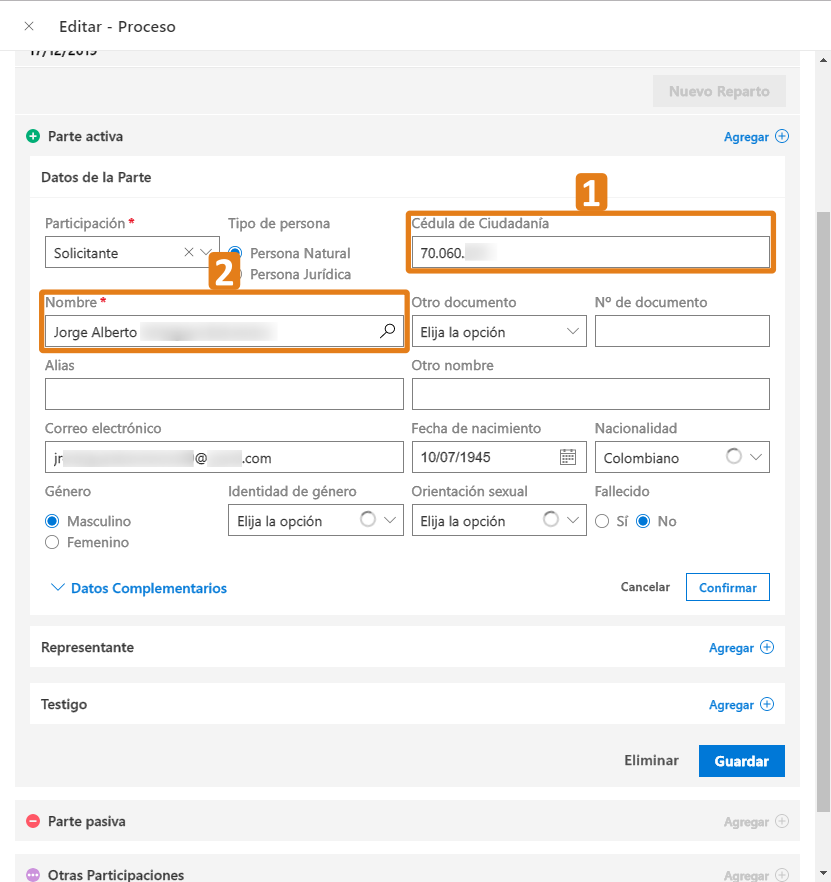The width and height of the screenshot is (831, 882).
Task: Click the Nombre input field
Action: point(224,331)
